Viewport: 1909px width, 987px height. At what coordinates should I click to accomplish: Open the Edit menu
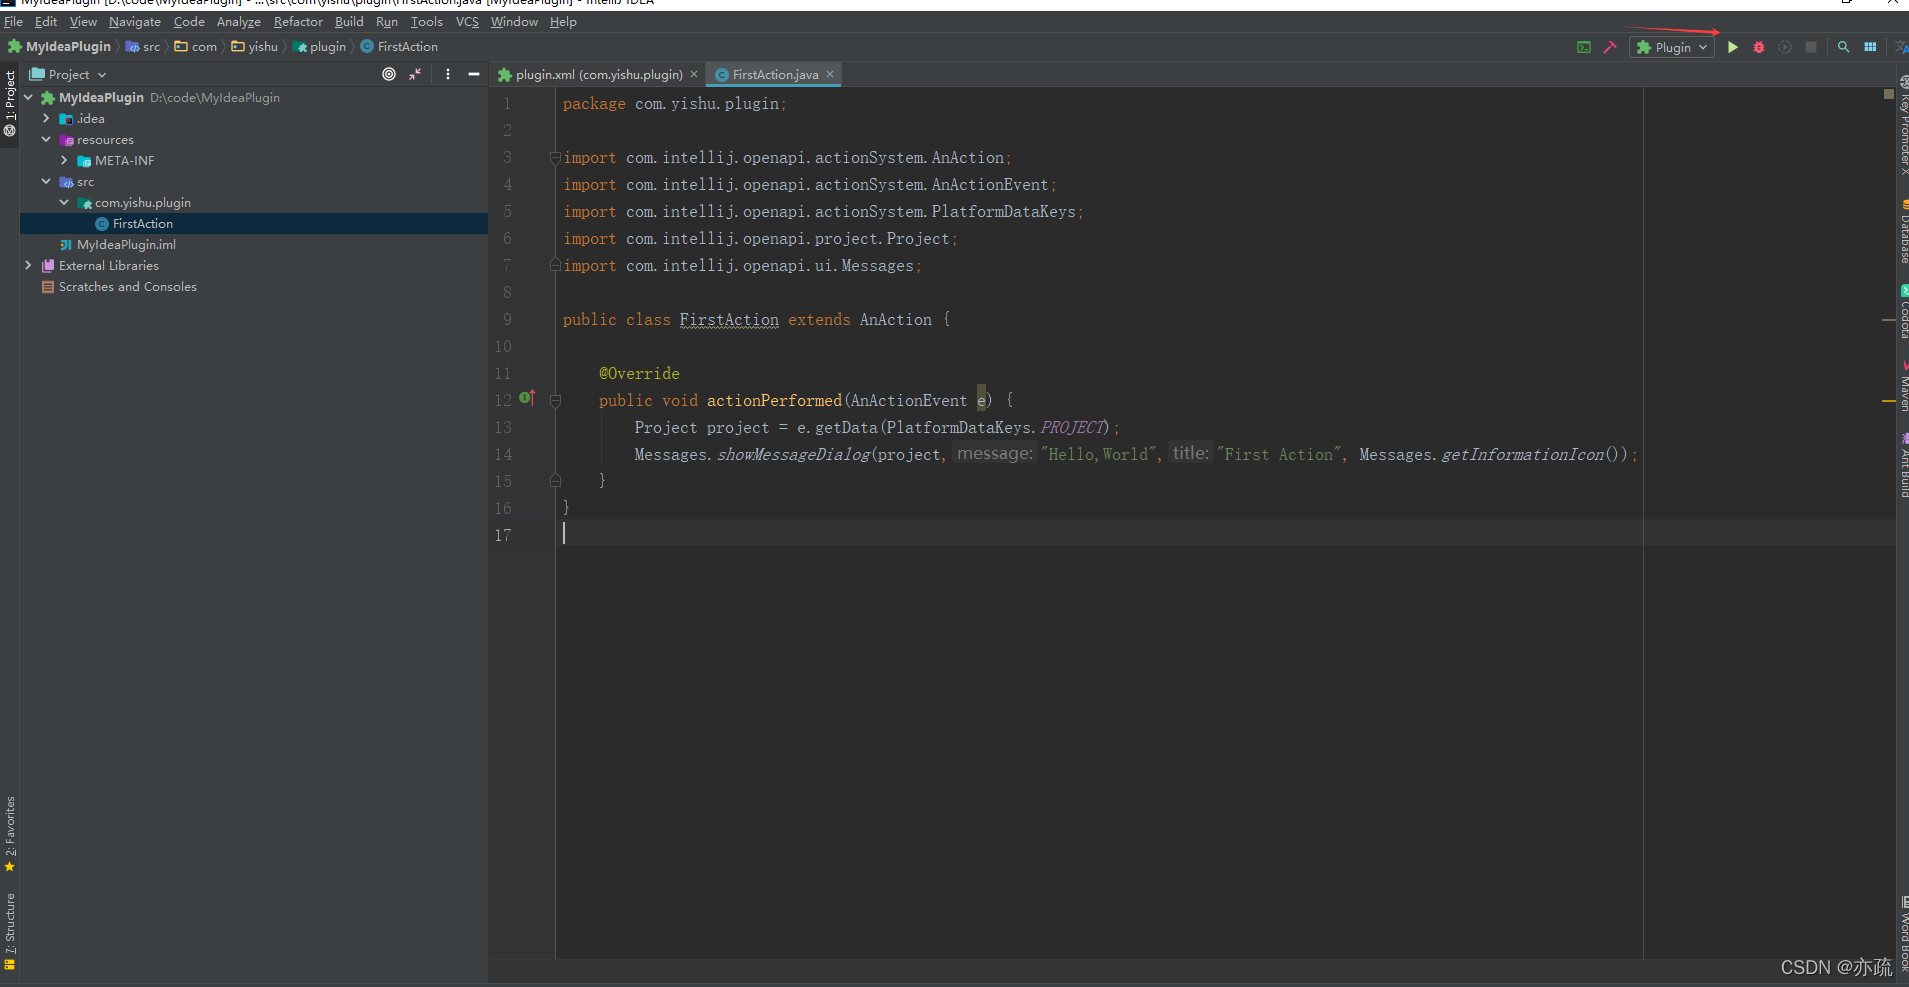click(x=46, y=21)
